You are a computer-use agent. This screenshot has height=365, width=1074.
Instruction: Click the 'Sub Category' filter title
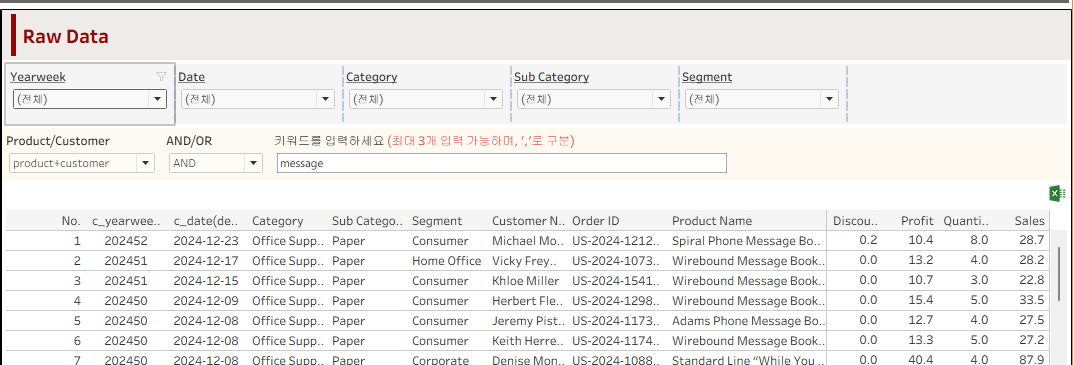tap(551, 77)
